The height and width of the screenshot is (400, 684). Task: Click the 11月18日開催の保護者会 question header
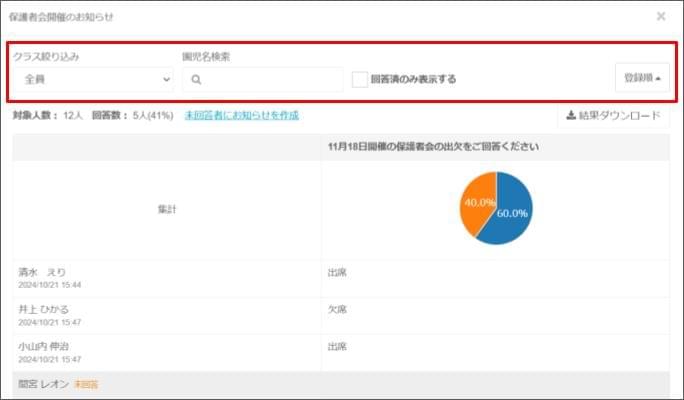click(x=433, y=147)
